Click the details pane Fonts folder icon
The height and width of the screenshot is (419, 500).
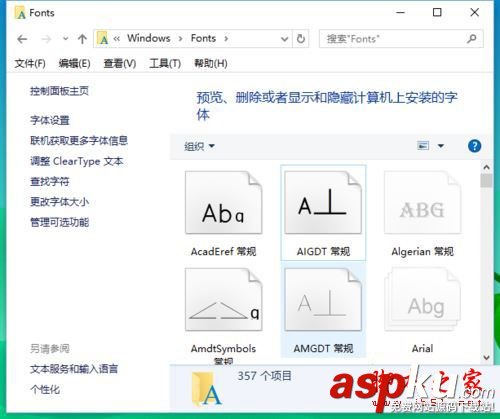tap(207, 389)
